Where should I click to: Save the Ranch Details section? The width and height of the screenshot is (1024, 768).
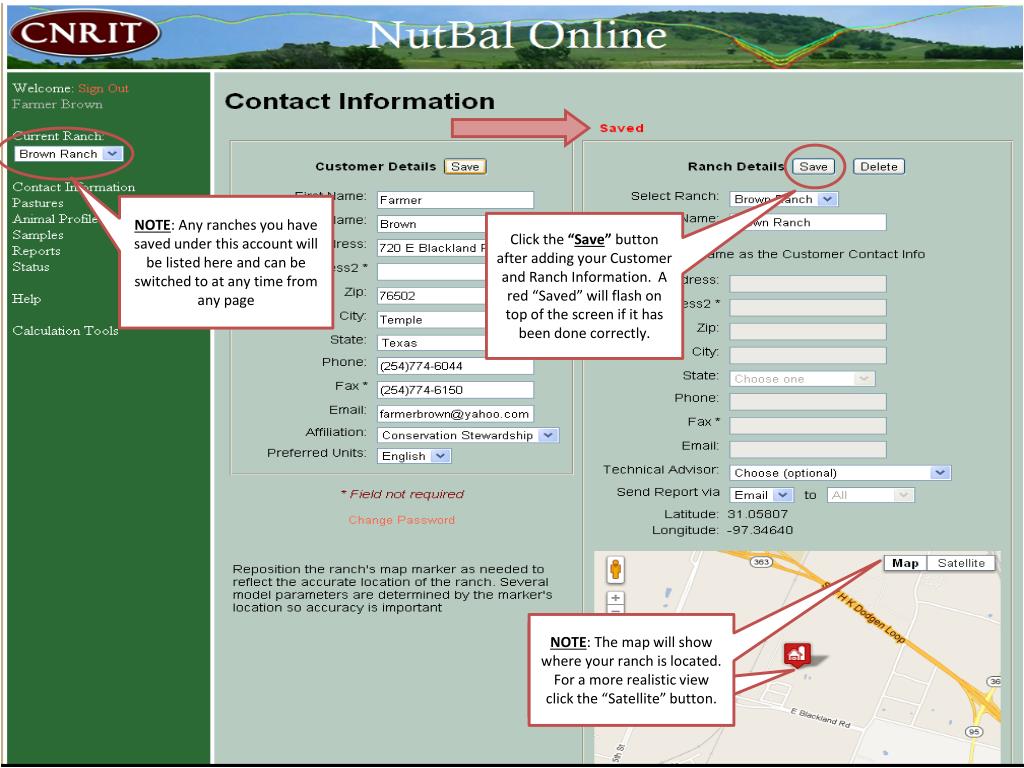(813, 167)
